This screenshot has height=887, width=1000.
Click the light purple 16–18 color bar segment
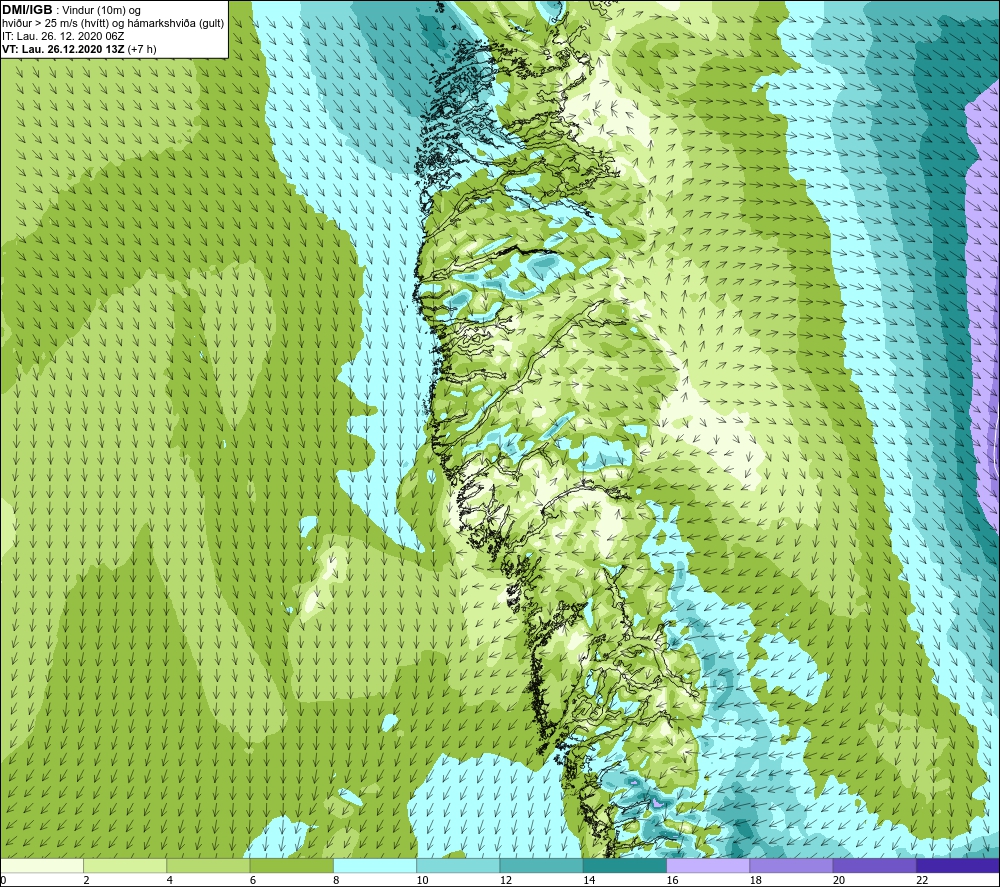click(708, 866)
